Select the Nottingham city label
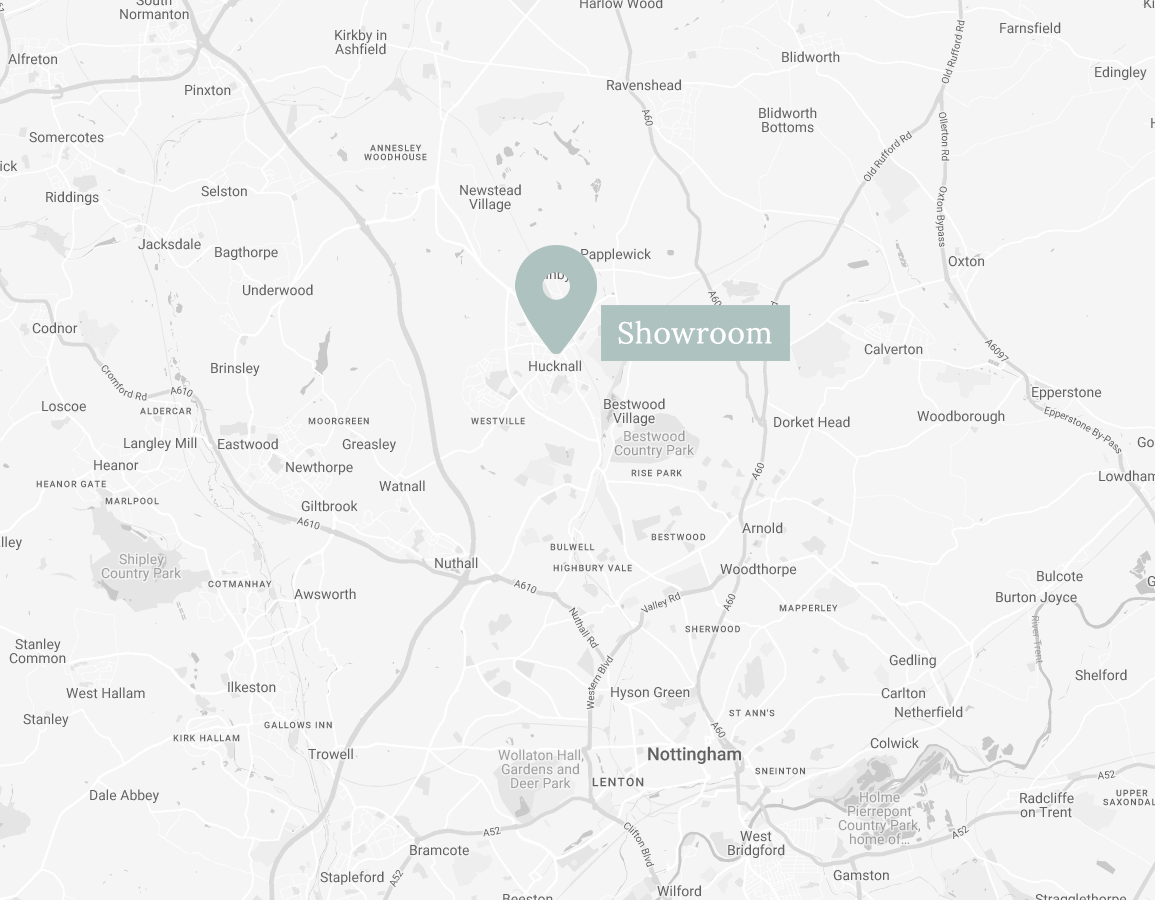 (x=694, y=754)
